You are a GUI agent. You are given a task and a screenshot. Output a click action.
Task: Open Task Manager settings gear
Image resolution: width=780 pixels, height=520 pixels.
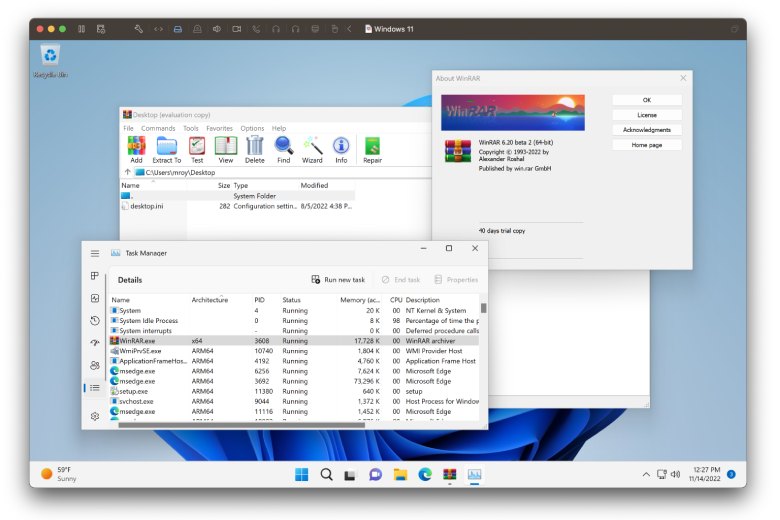click(95, 416)
